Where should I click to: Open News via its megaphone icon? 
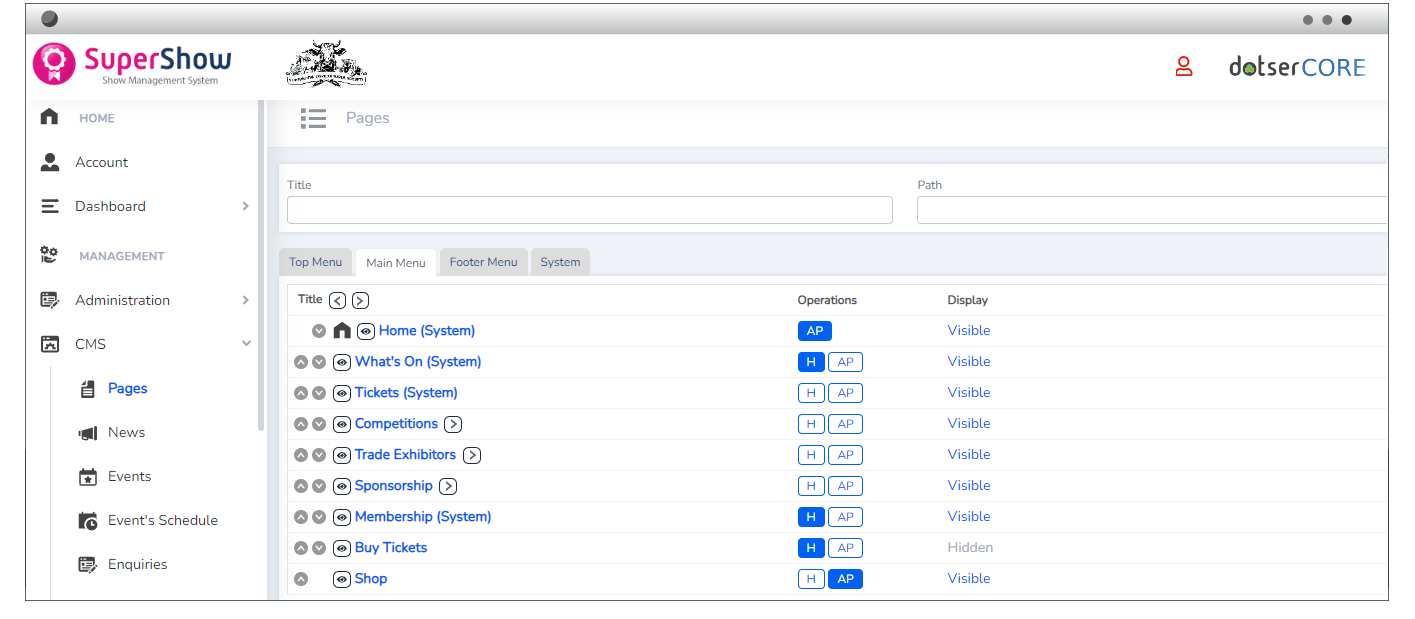click(88, 433)
